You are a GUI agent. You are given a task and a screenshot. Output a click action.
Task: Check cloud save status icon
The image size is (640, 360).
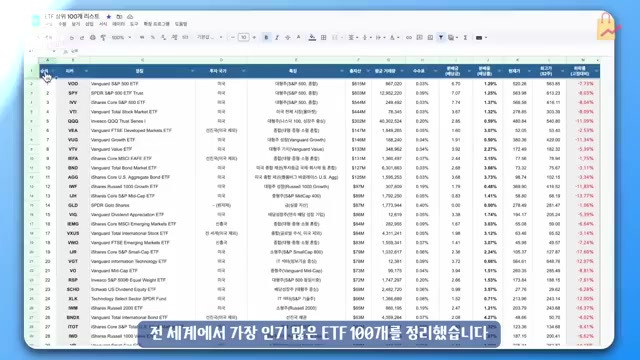coord(130,17)
